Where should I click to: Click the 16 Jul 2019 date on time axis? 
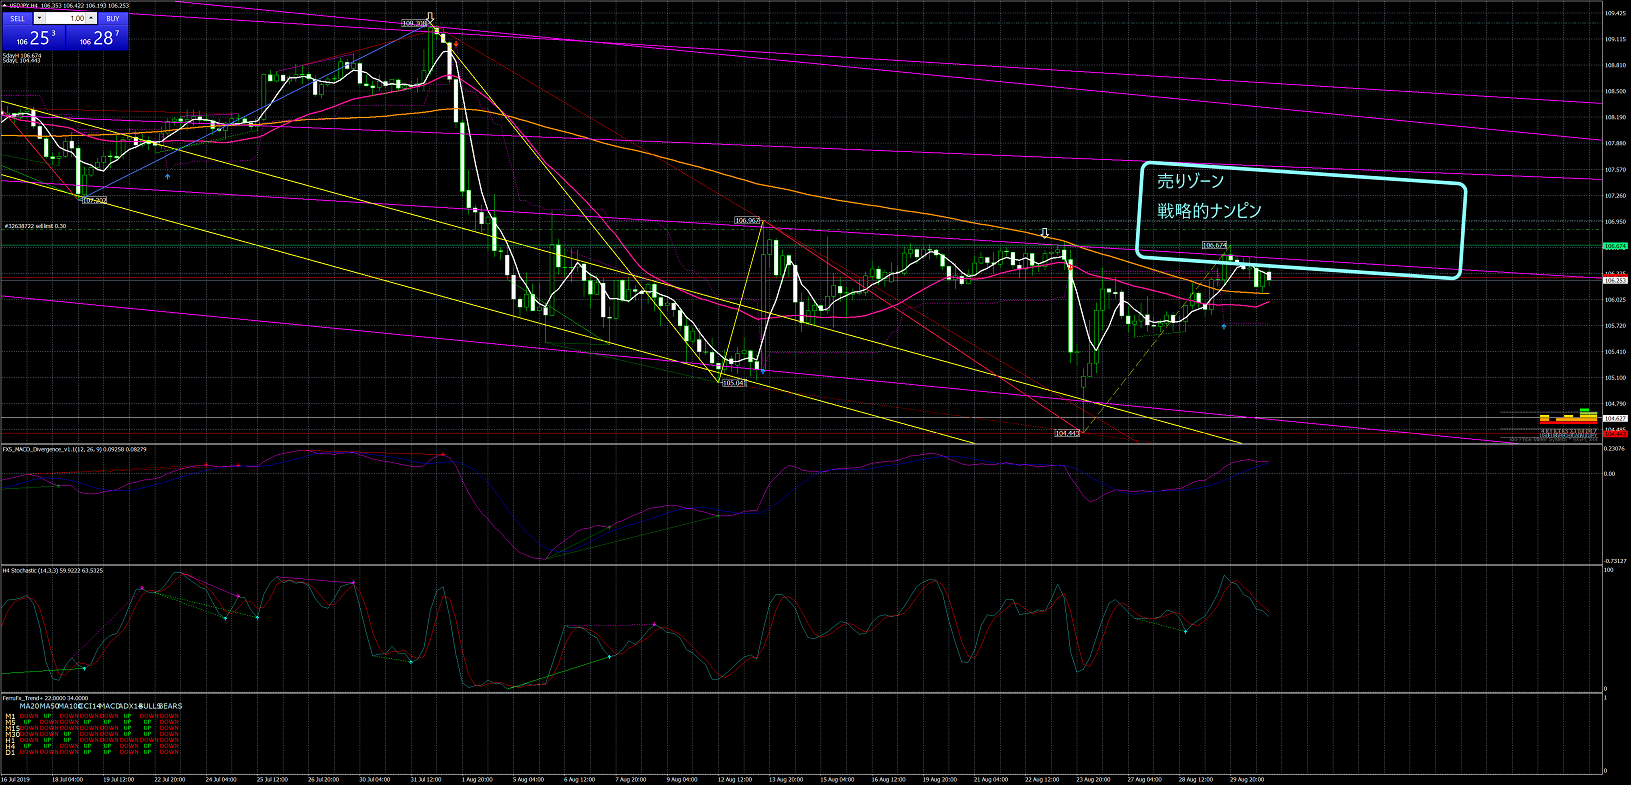15,779
